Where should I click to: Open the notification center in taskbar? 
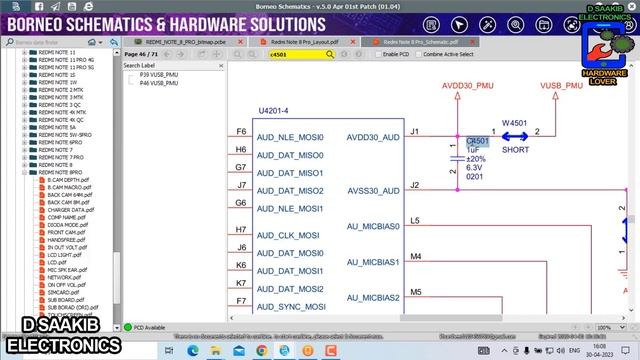click(x=625, y=350)
